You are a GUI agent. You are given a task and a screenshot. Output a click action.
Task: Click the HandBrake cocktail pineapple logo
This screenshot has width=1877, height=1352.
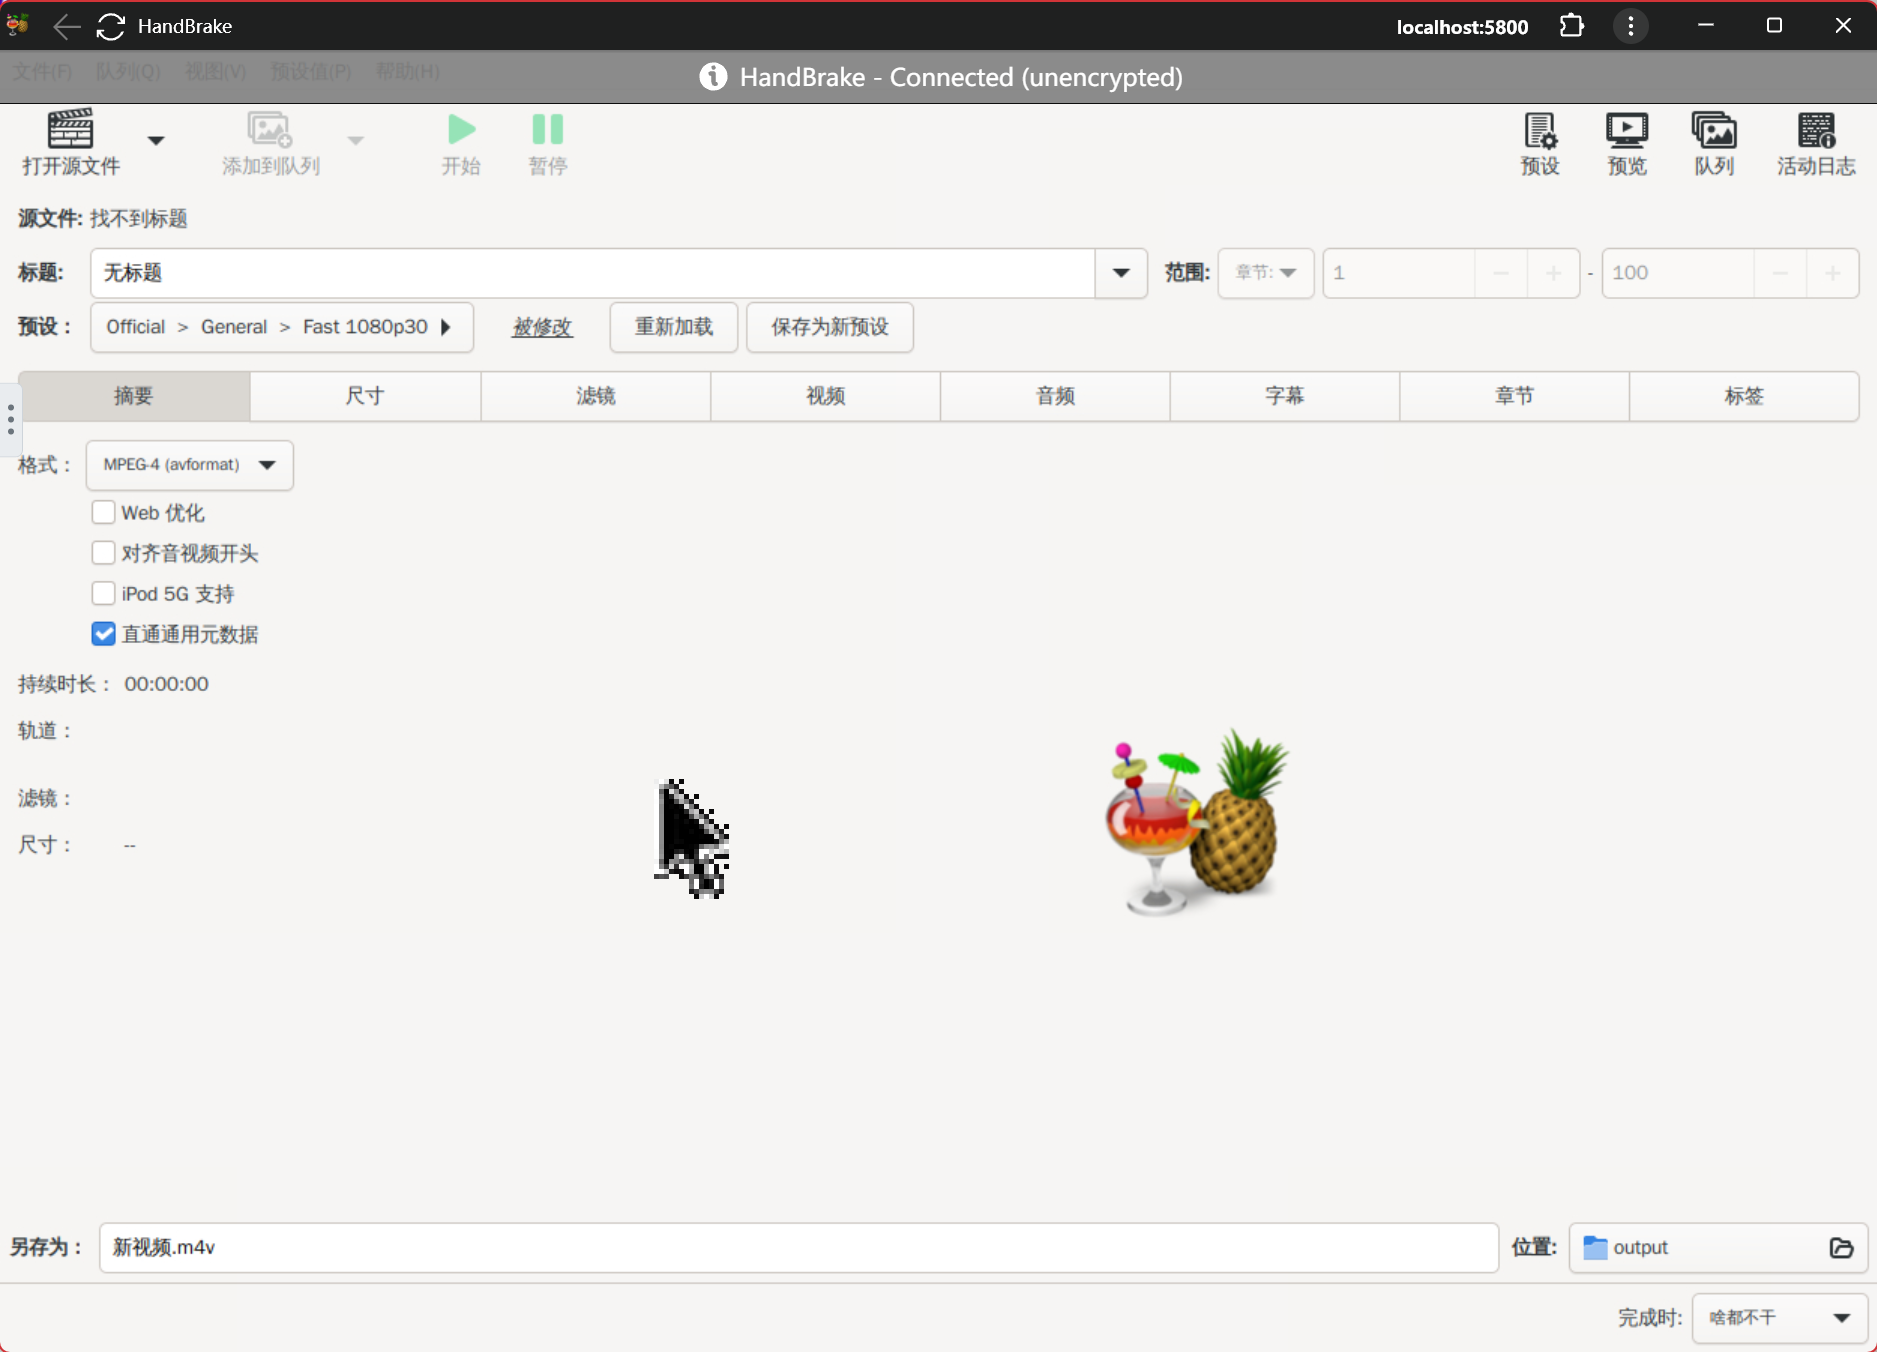[1197, 823]
